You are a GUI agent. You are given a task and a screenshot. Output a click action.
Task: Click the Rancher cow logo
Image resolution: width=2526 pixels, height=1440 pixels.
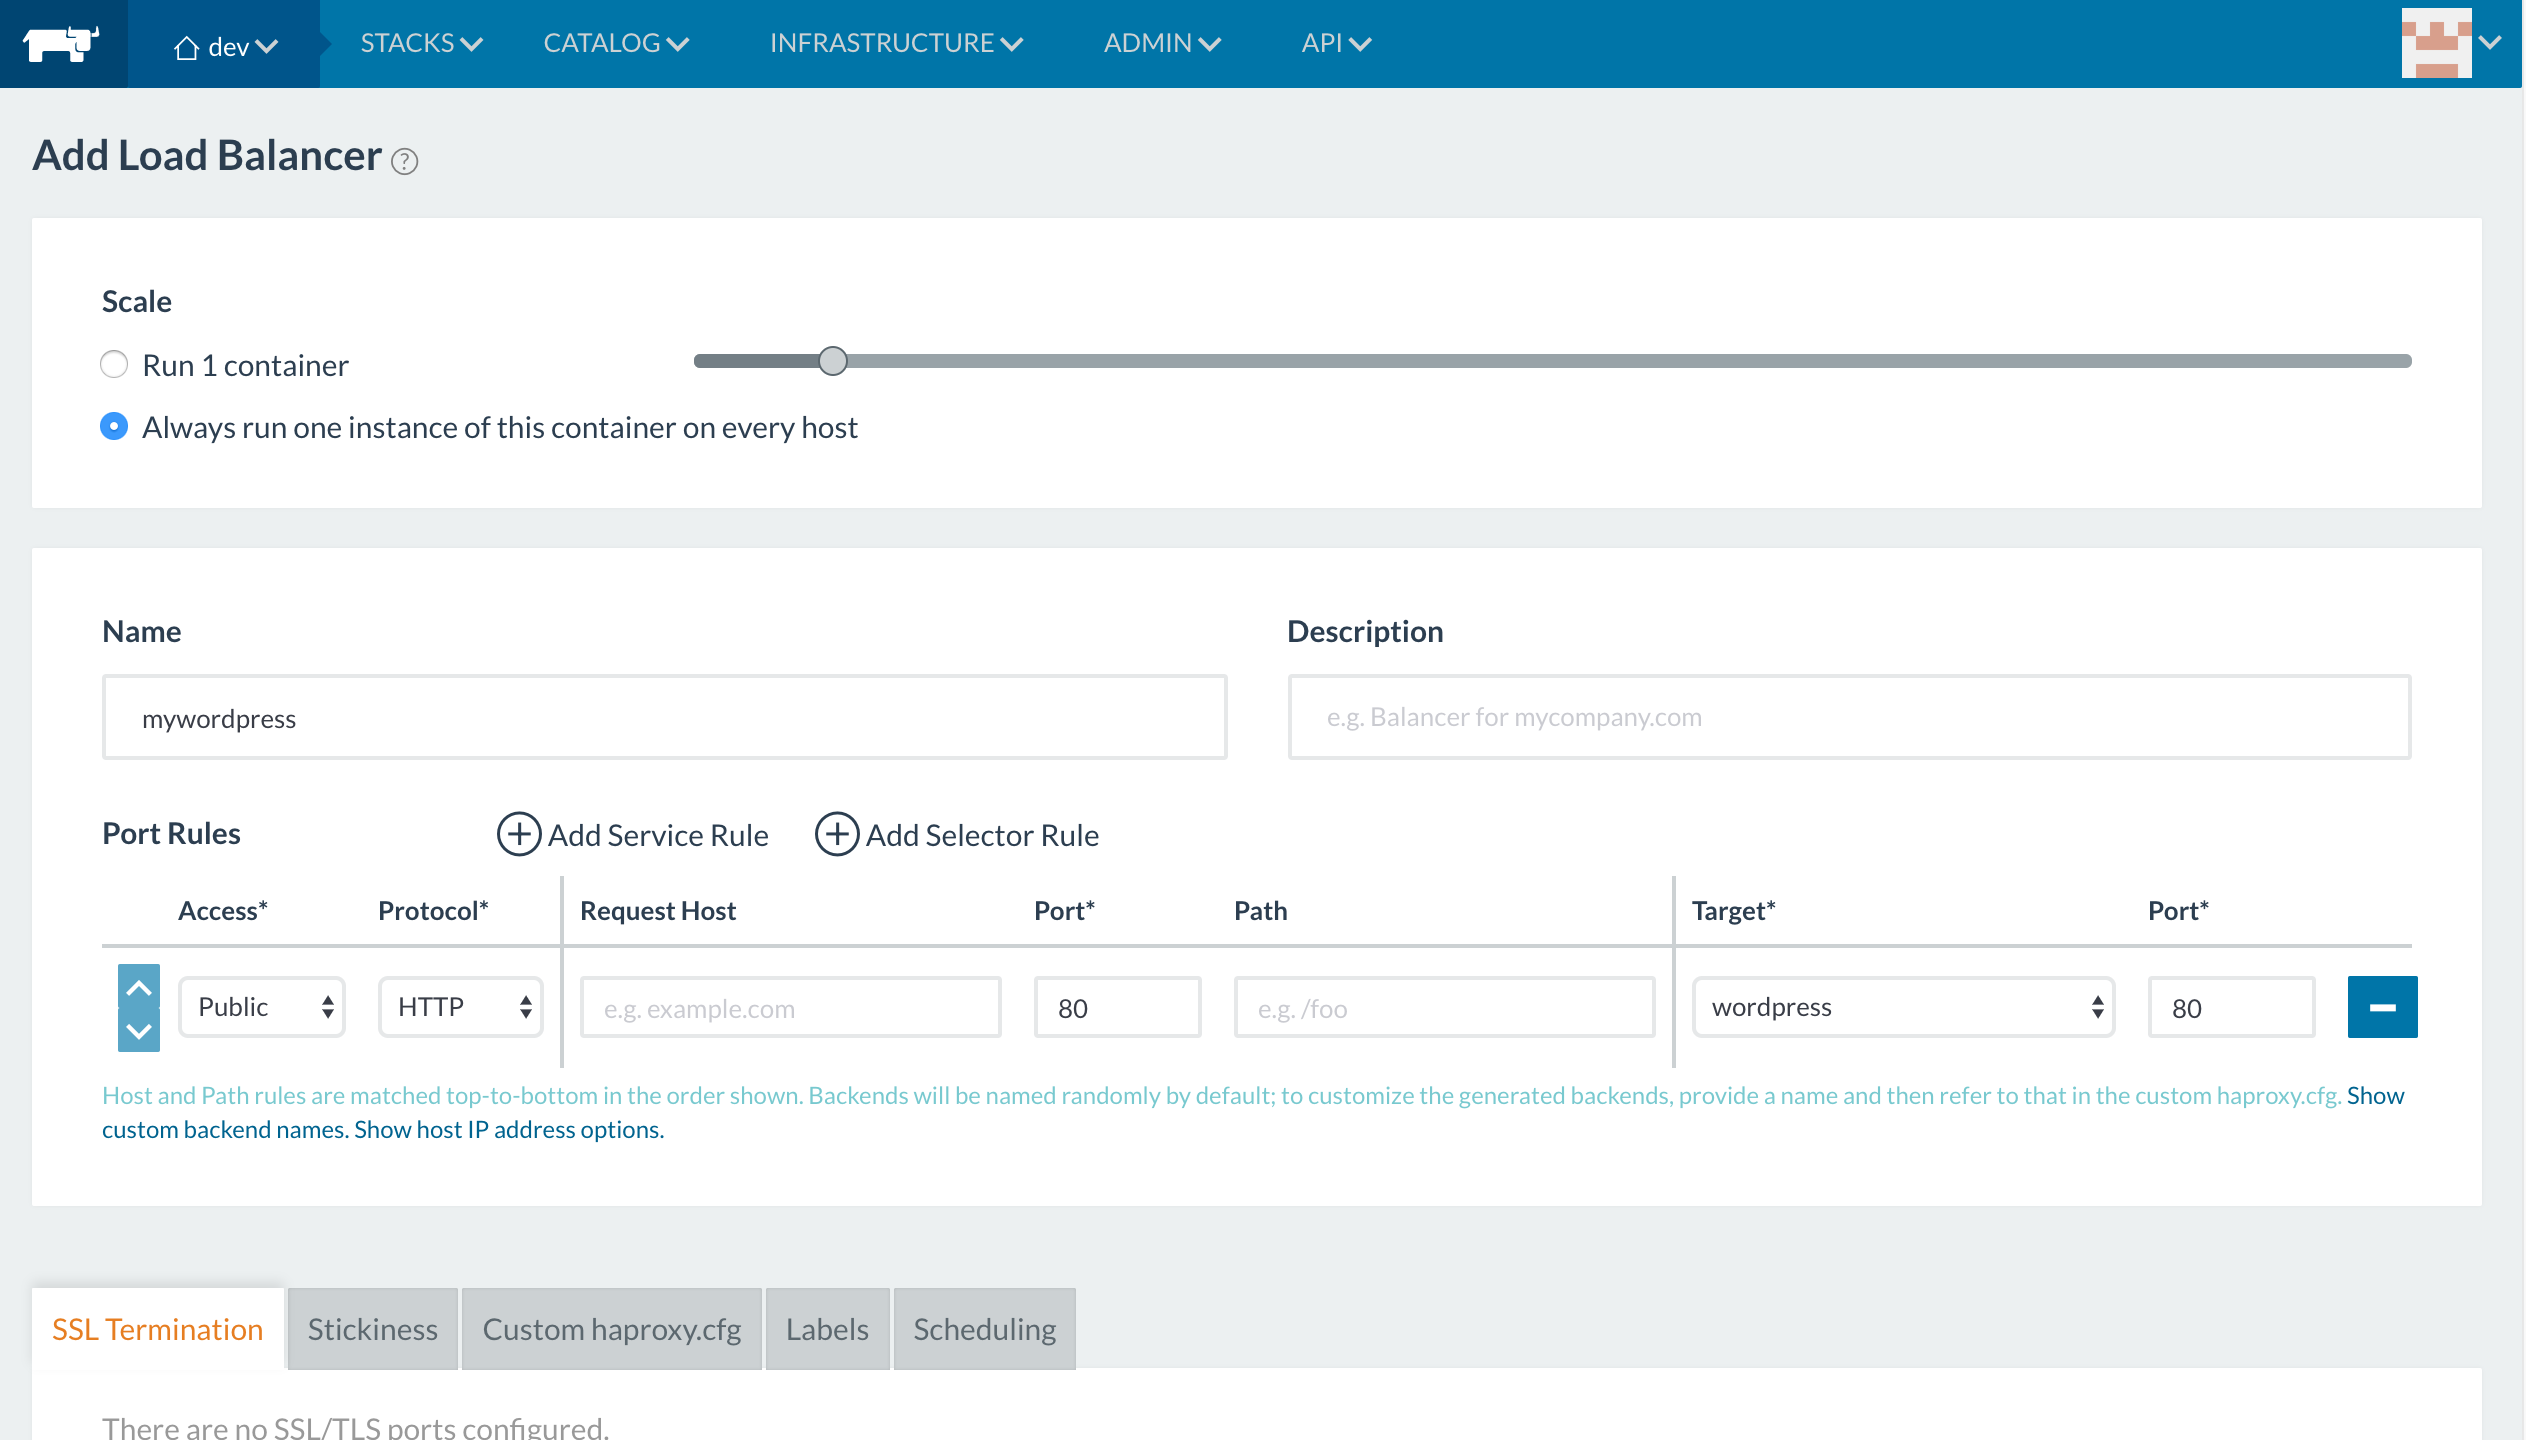pos(62,43)
